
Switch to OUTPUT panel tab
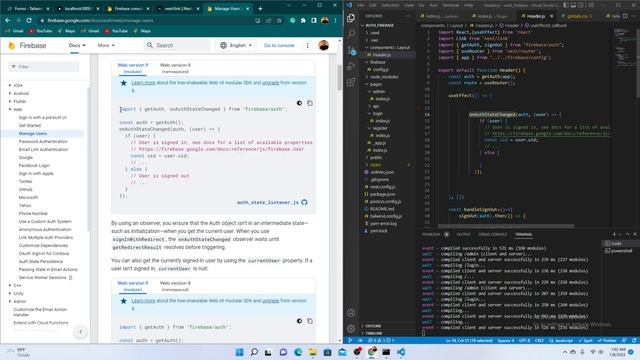[x=463, y=235]
